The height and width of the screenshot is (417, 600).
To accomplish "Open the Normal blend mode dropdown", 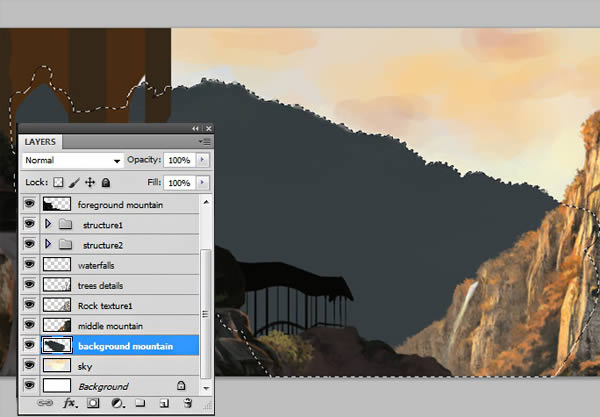I will 72,160.
